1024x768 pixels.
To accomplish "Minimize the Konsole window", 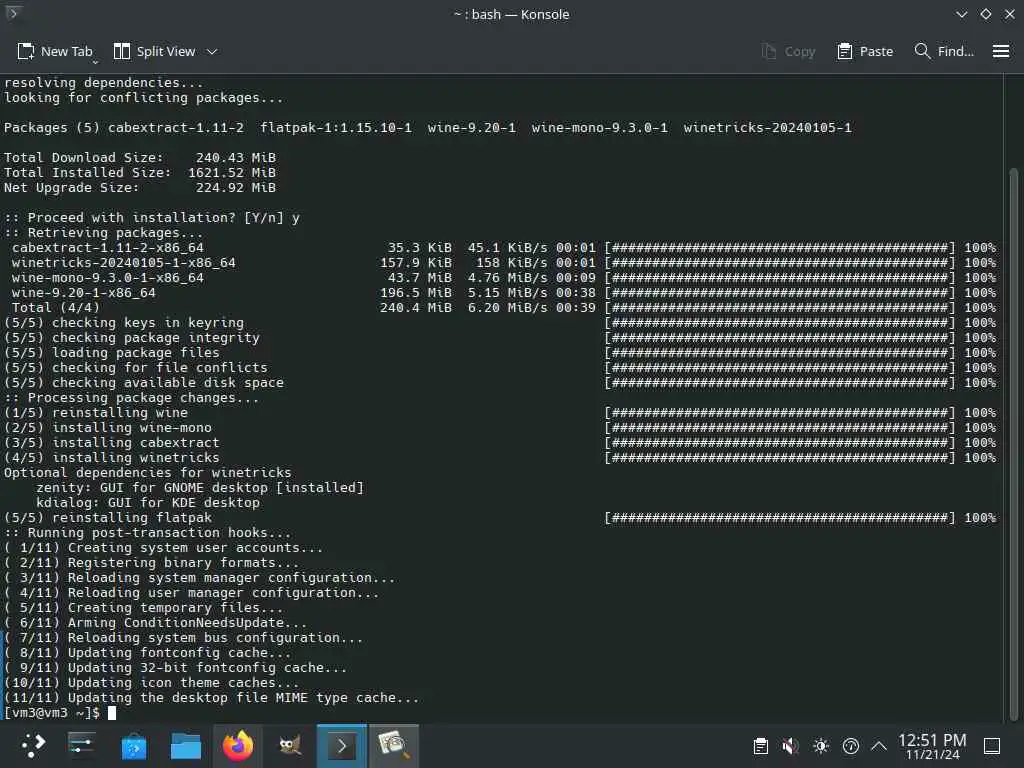I will 961,14.
